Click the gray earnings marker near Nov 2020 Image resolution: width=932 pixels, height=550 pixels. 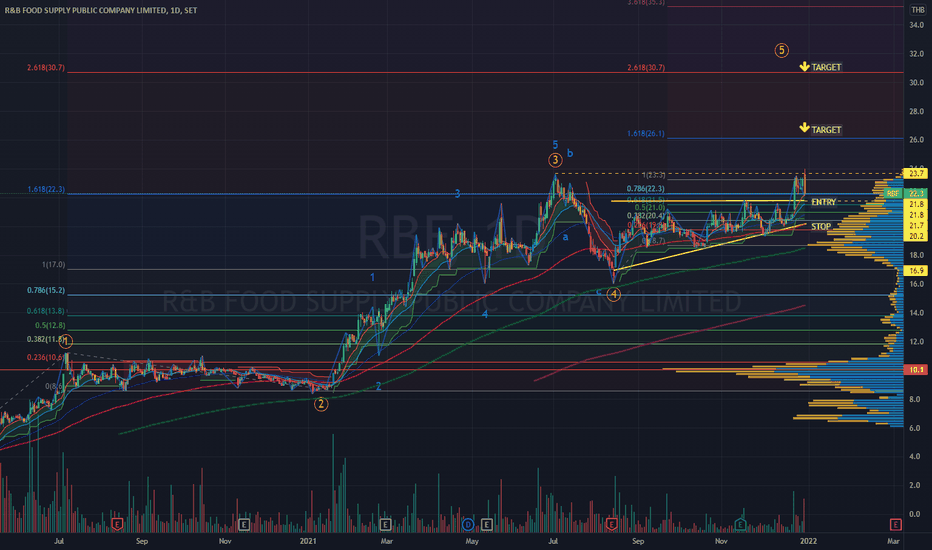244,524
